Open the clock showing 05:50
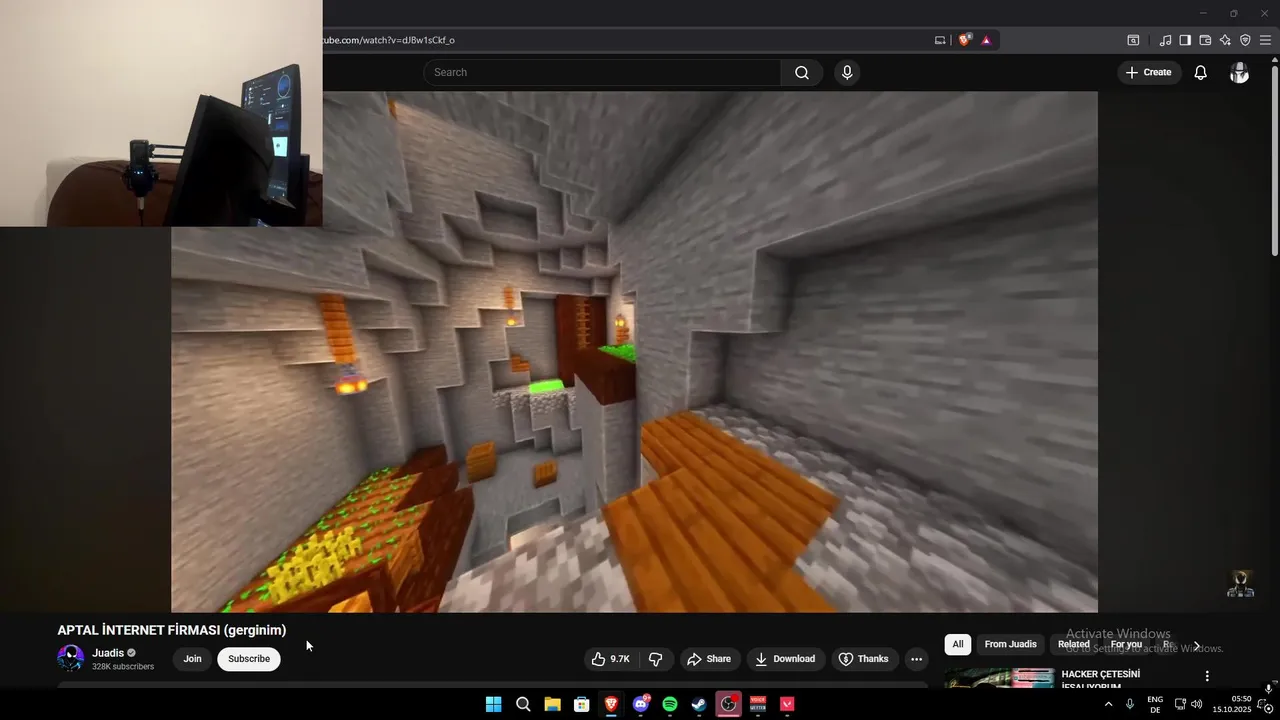The image size is (1280, 720). point(1232,704)
